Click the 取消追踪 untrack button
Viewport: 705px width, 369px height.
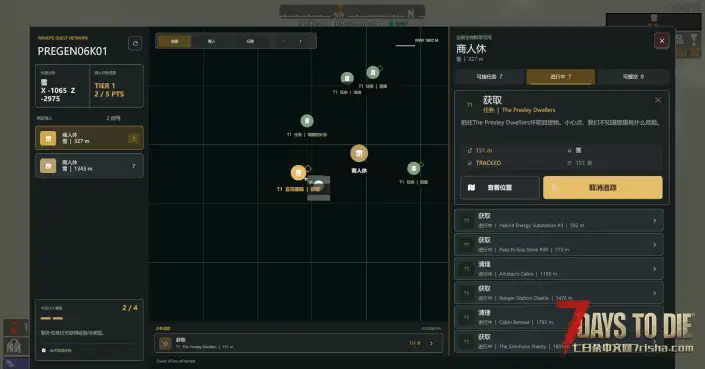602,187
